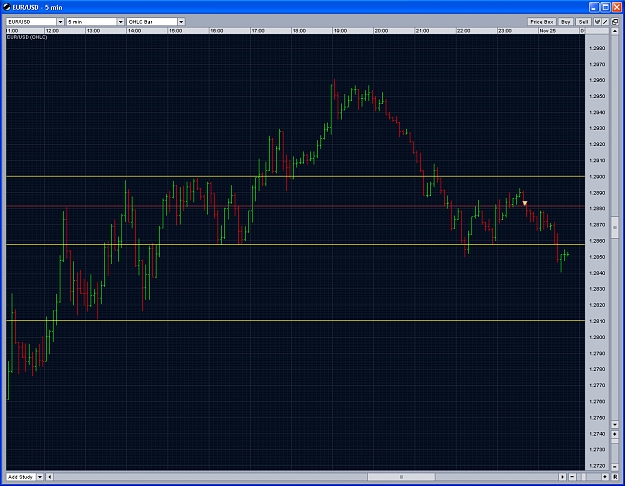The height and width of the screenshot is (486, 625).
Task: Open the OHLC Bar chart type dropdown
Action: 181,22
